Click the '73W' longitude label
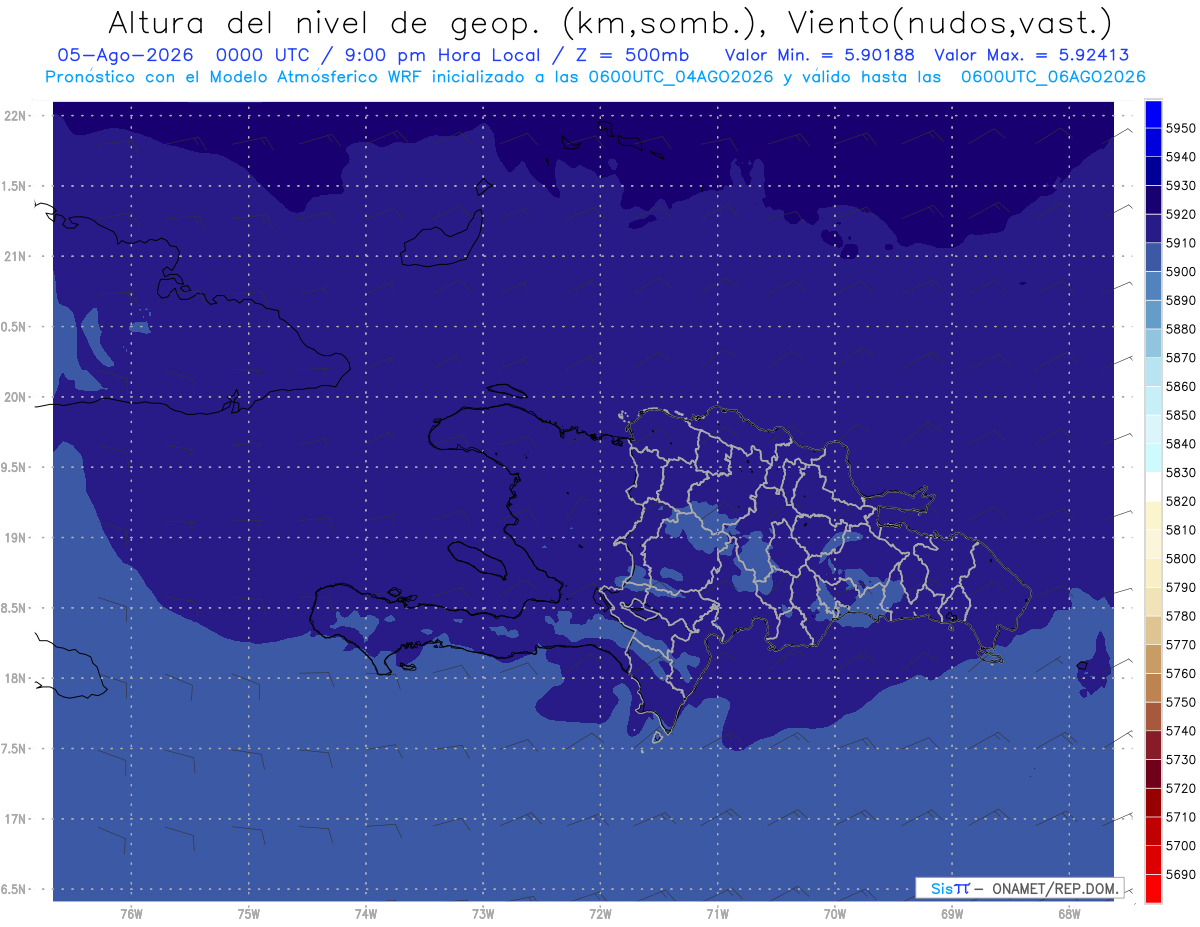Image resolution: width=1200 pixels, height=927 pixels. [x=483, y=914]
